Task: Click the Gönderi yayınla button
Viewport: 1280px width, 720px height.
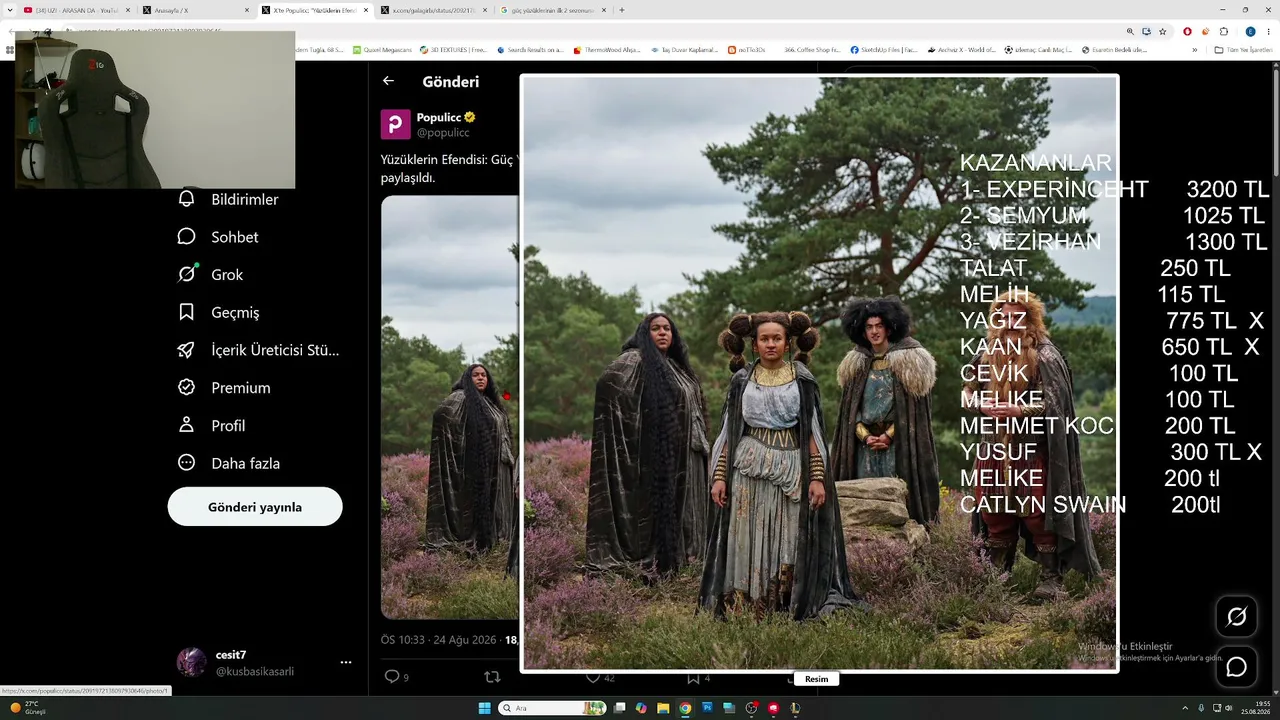Action: 255,507
